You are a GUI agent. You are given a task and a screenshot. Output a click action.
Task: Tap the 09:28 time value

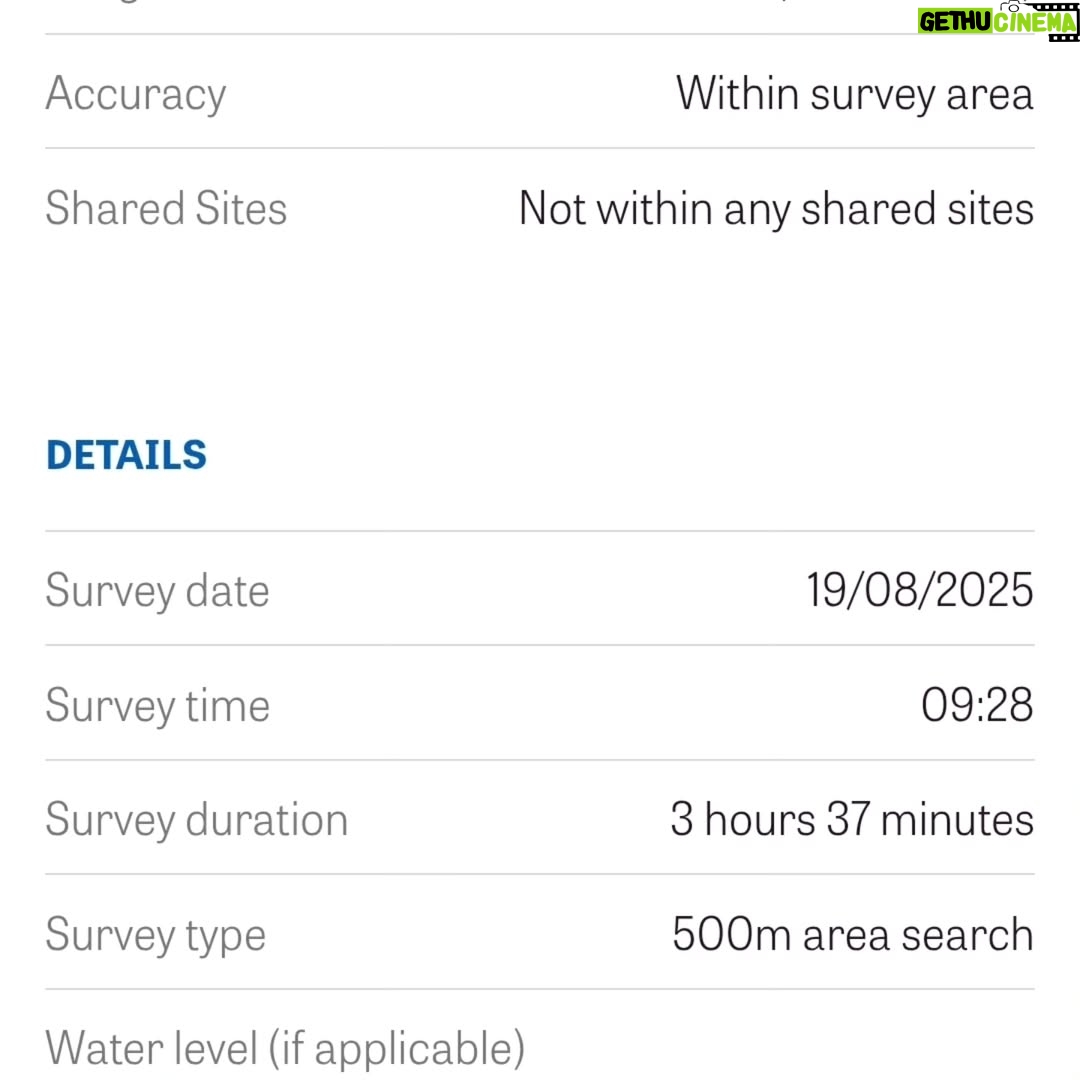tap(977, 705)
